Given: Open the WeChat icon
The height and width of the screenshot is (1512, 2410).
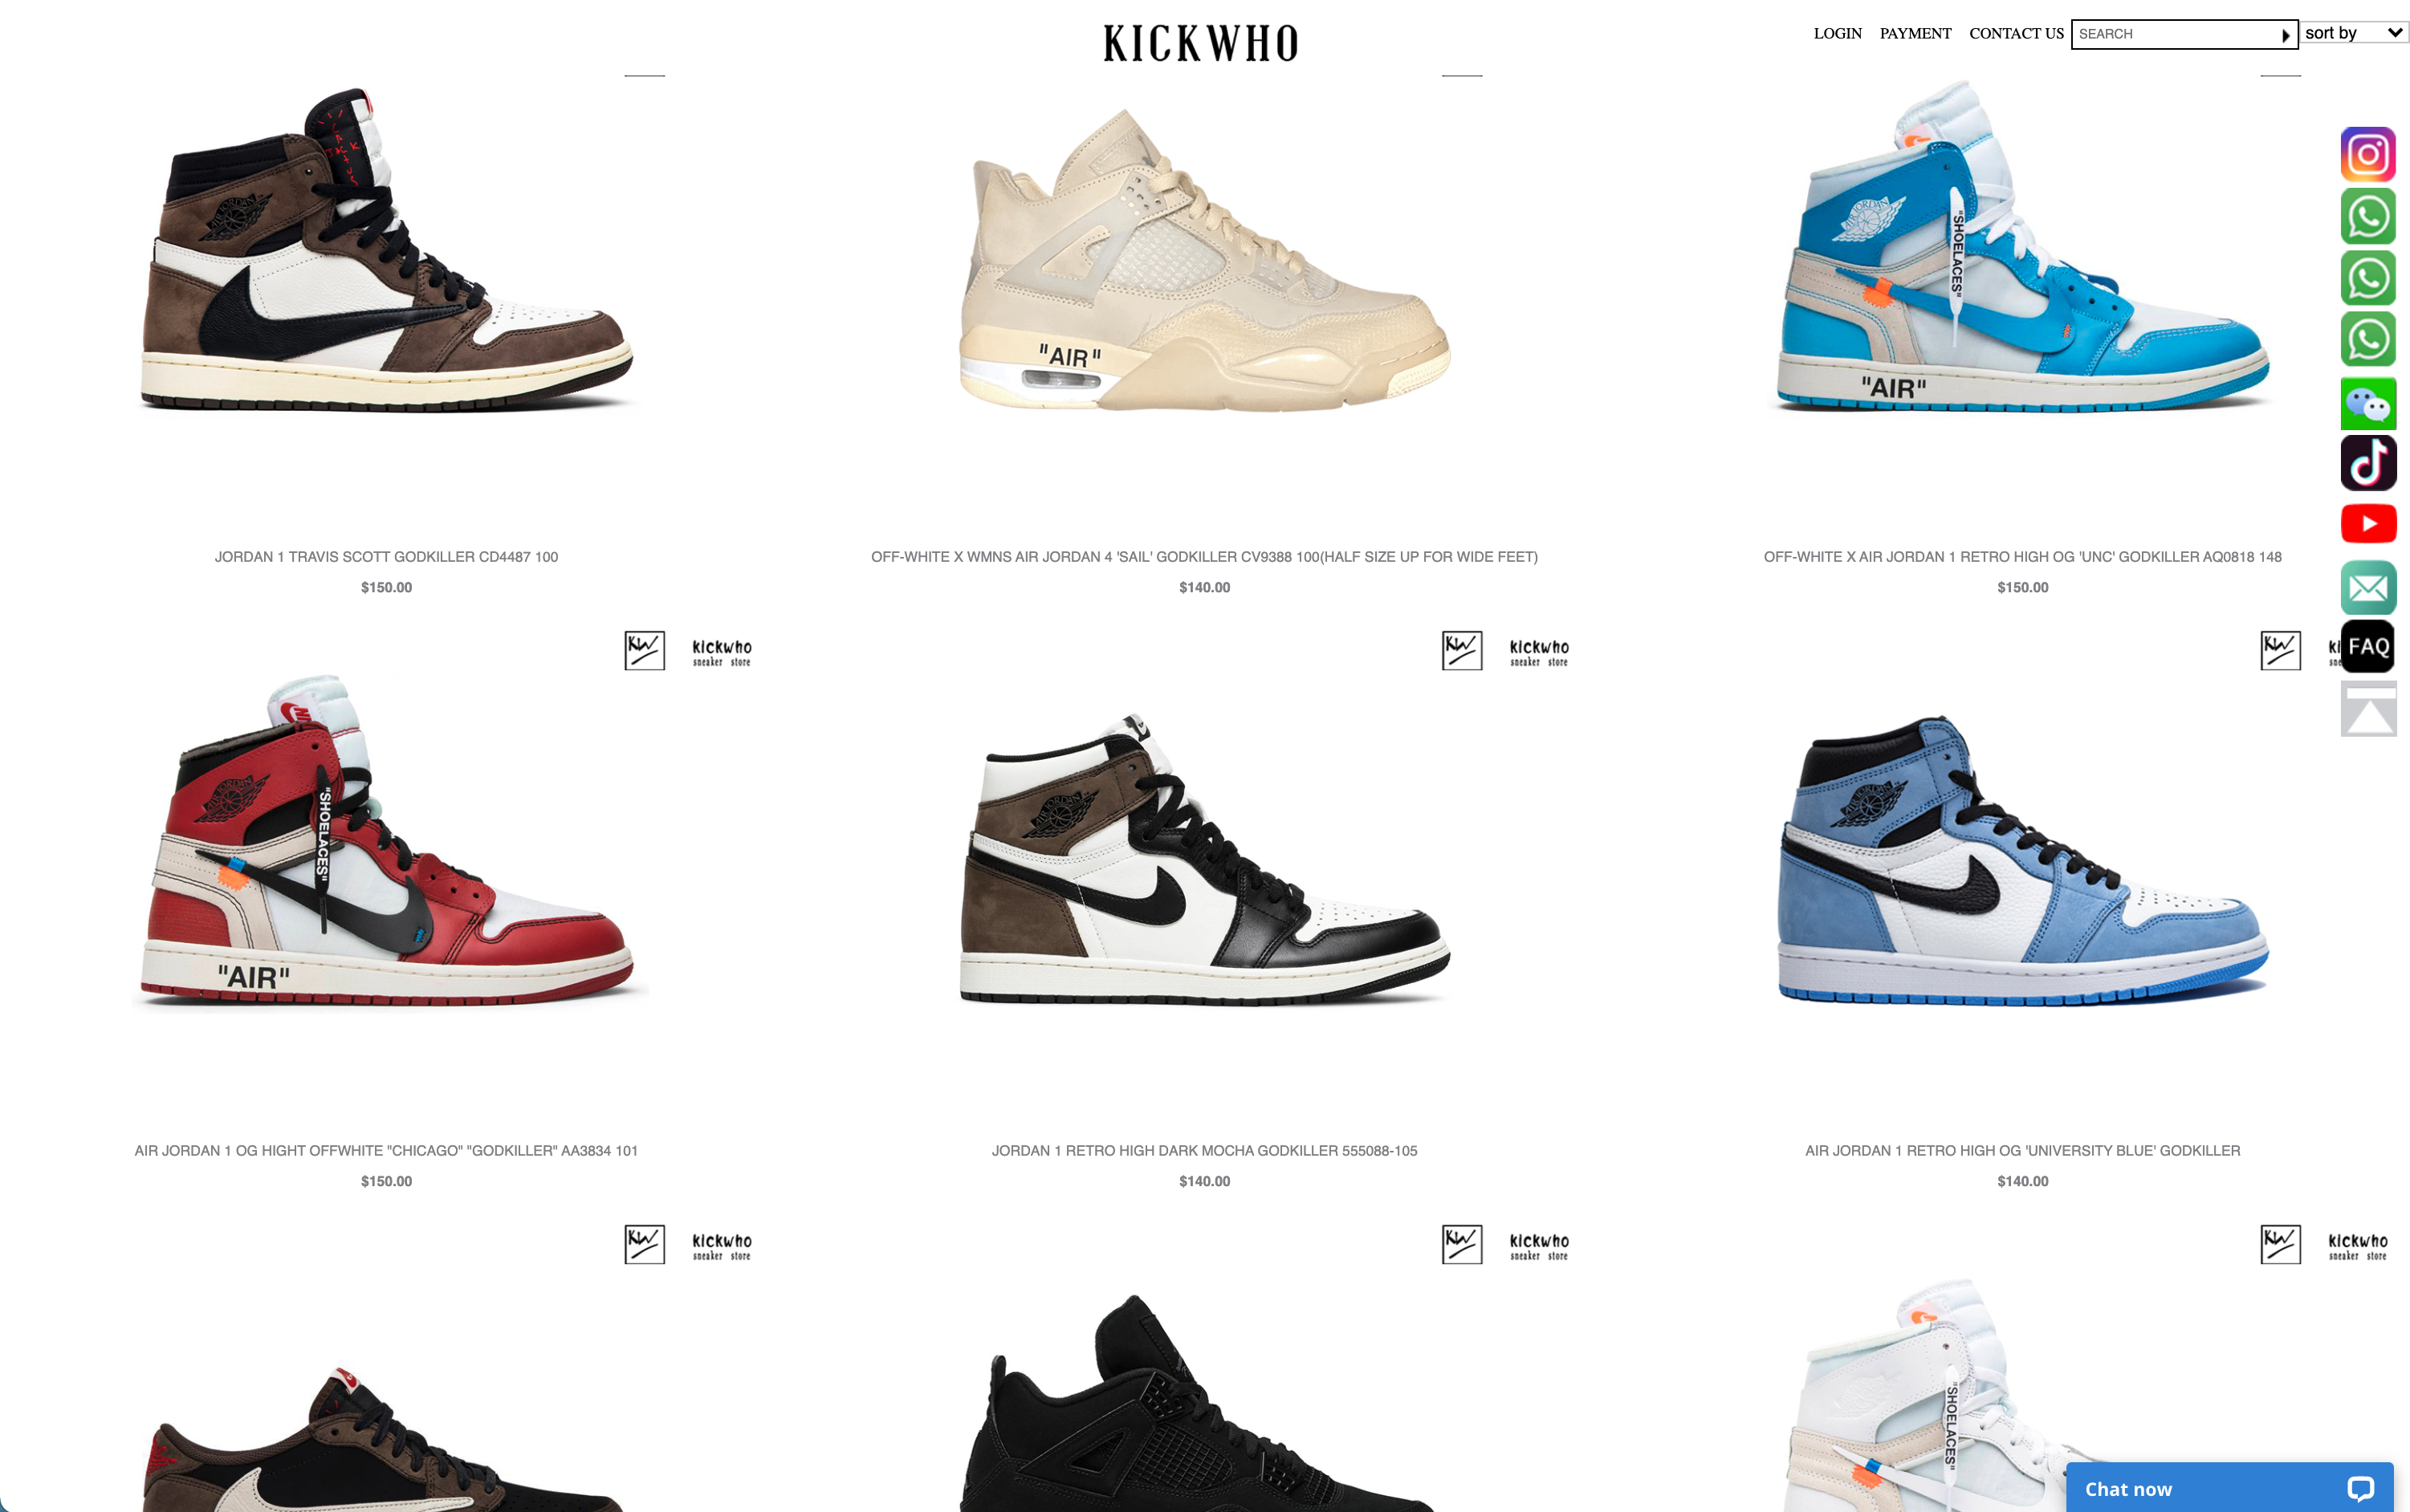Looking at the screenshot, I should [2367, 403].
